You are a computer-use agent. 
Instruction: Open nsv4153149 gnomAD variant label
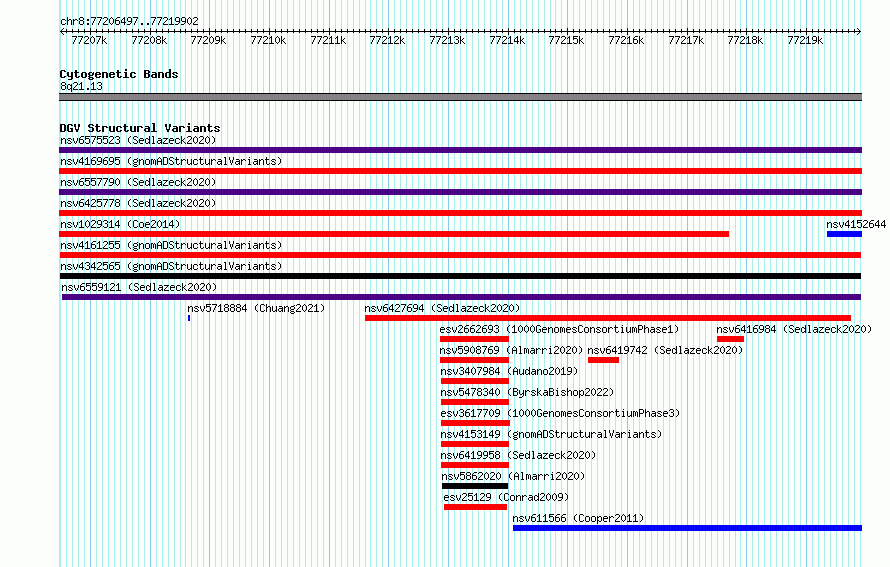551,434
